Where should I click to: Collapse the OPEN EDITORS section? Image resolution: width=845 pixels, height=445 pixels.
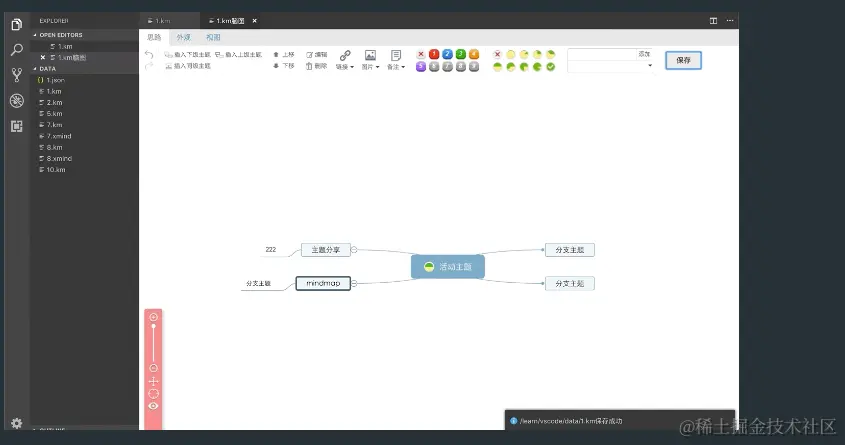click(61, 35)
